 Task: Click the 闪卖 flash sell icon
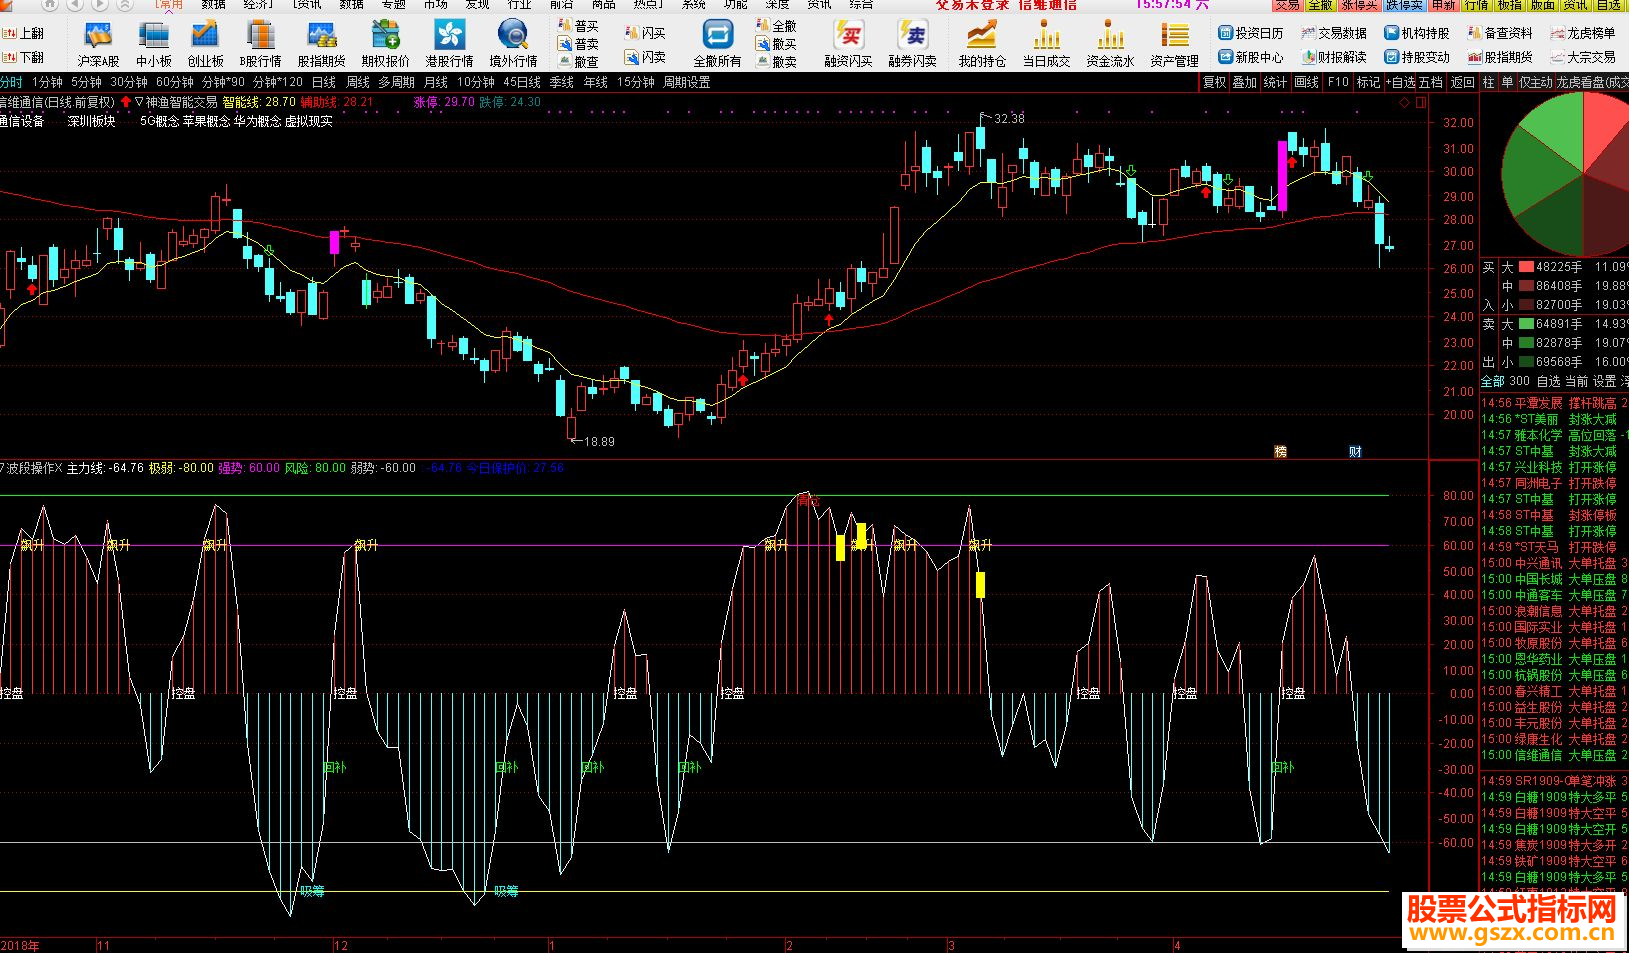[x=645, y=57]
